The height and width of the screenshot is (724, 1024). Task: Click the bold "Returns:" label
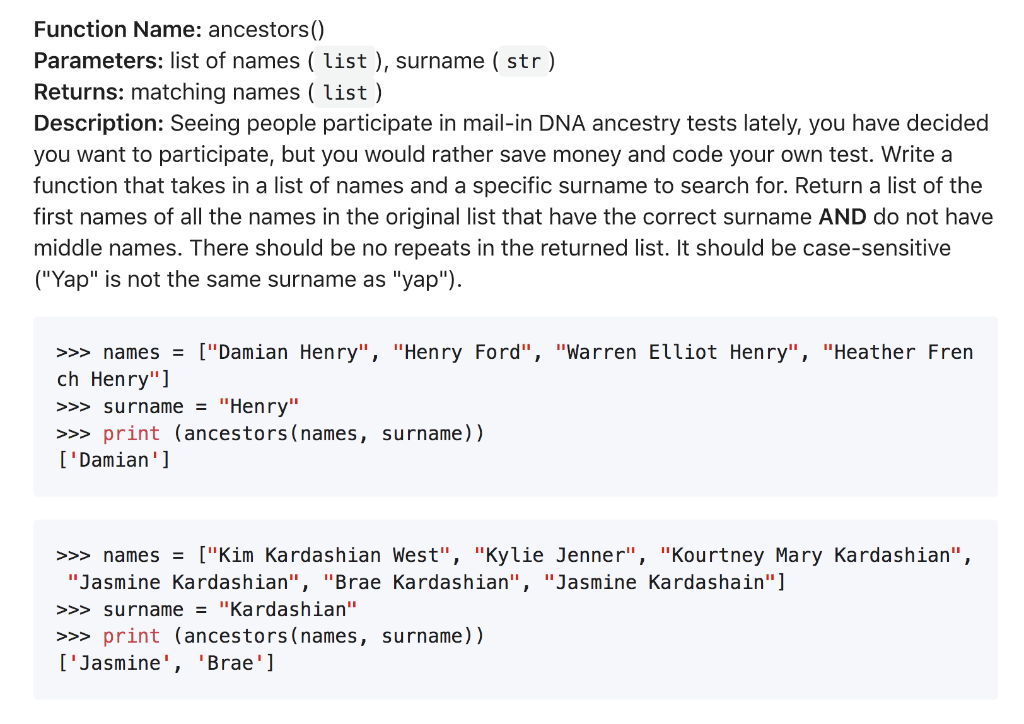click(79, 92)
